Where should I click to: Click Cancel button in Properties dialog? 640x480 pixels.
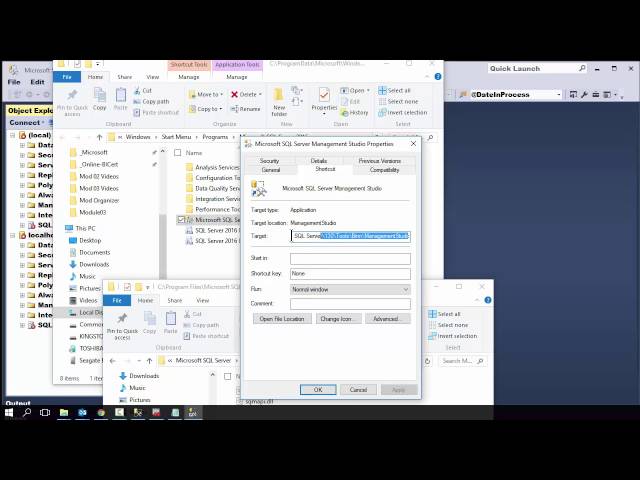(358, 390)
